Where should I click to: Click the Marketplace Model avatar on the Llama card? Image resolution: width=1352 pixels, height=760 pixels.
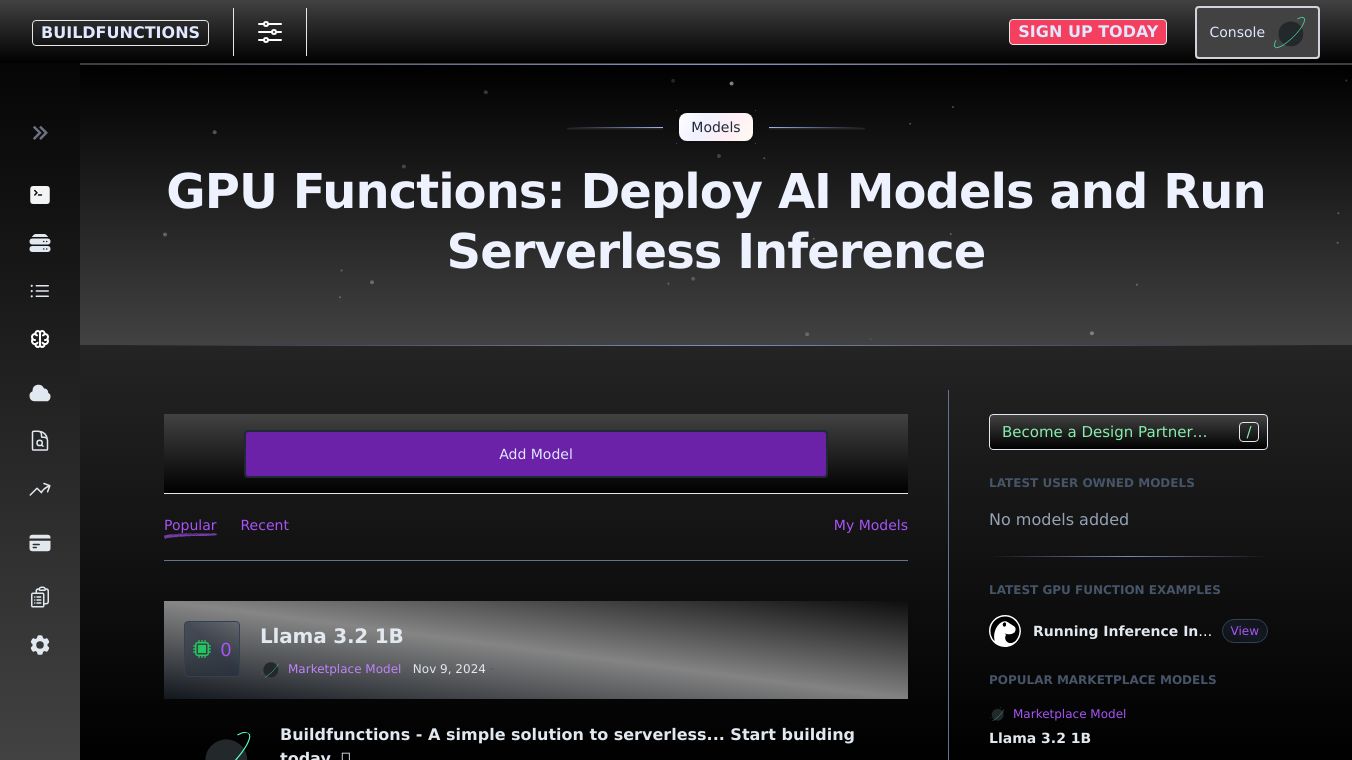click(x=270, y=670)
